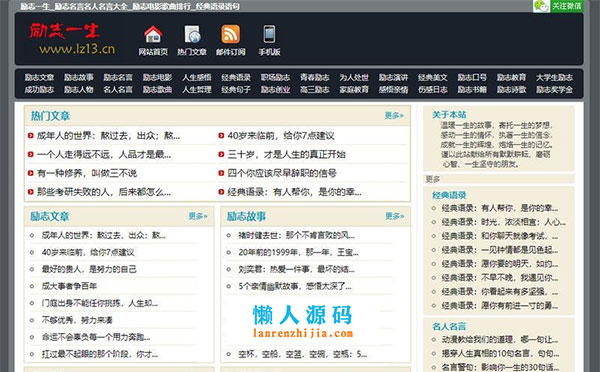Click the www.lz13.cn site address
The image size is (600, 372).
click(77, 49)
